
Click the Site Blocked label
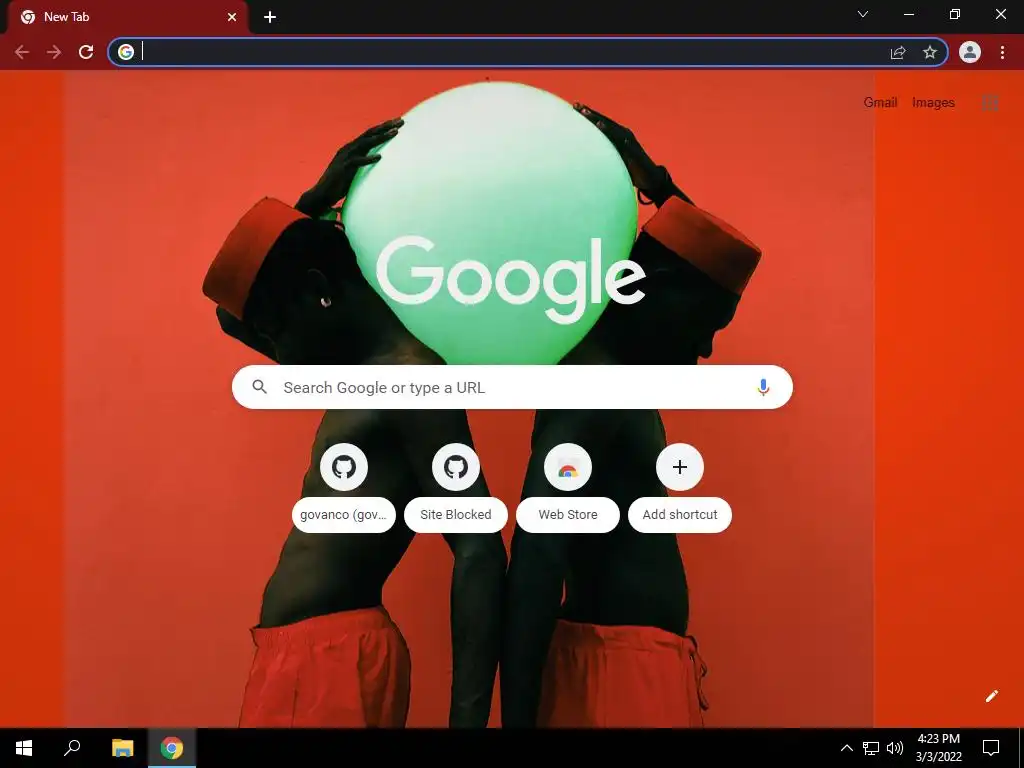click(x=456, y=515)
